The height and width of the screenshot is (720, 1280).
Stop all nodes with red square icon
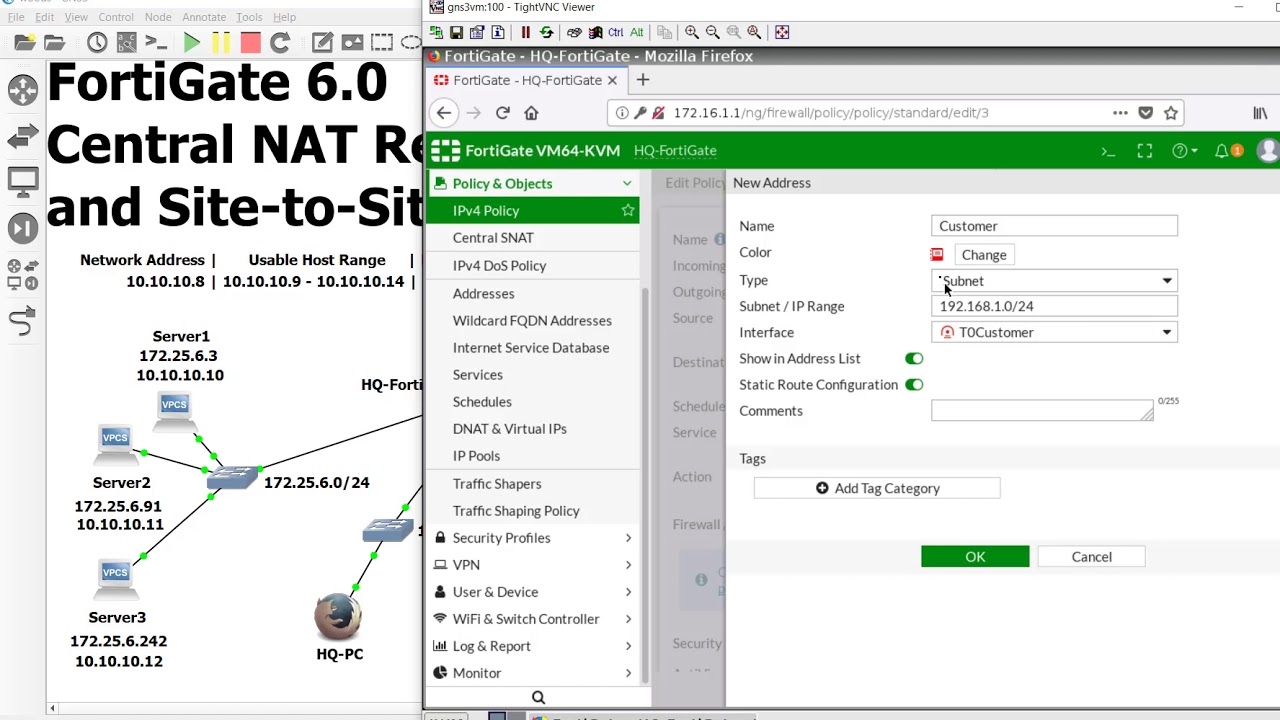(250, 43)
